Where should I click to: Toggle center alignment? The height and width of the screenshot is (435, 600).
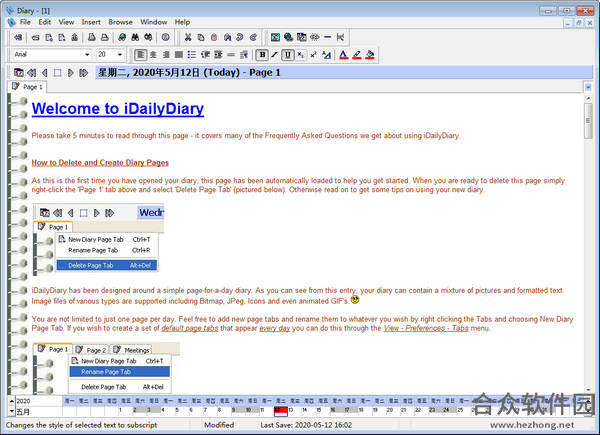coord(153,55)
